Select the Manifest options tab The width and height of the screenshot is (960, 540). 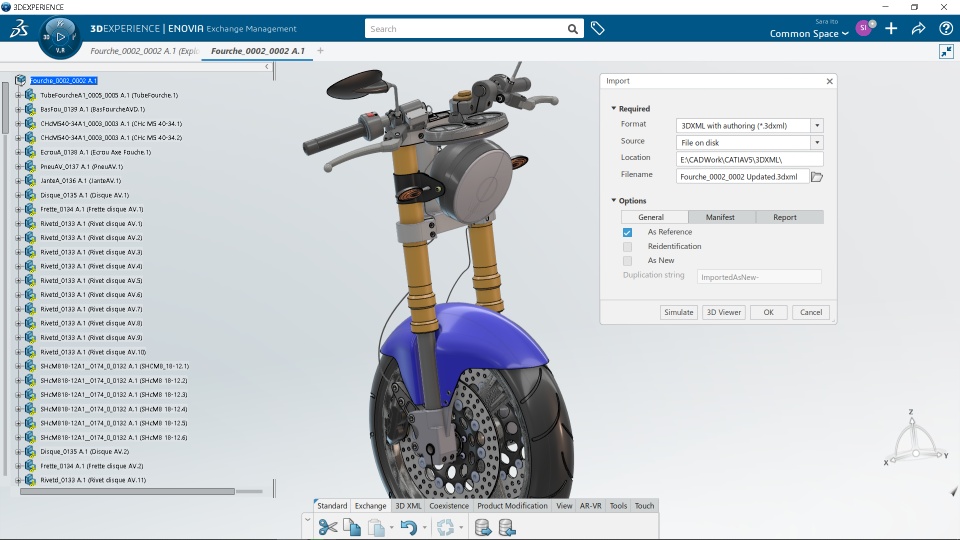720,217
